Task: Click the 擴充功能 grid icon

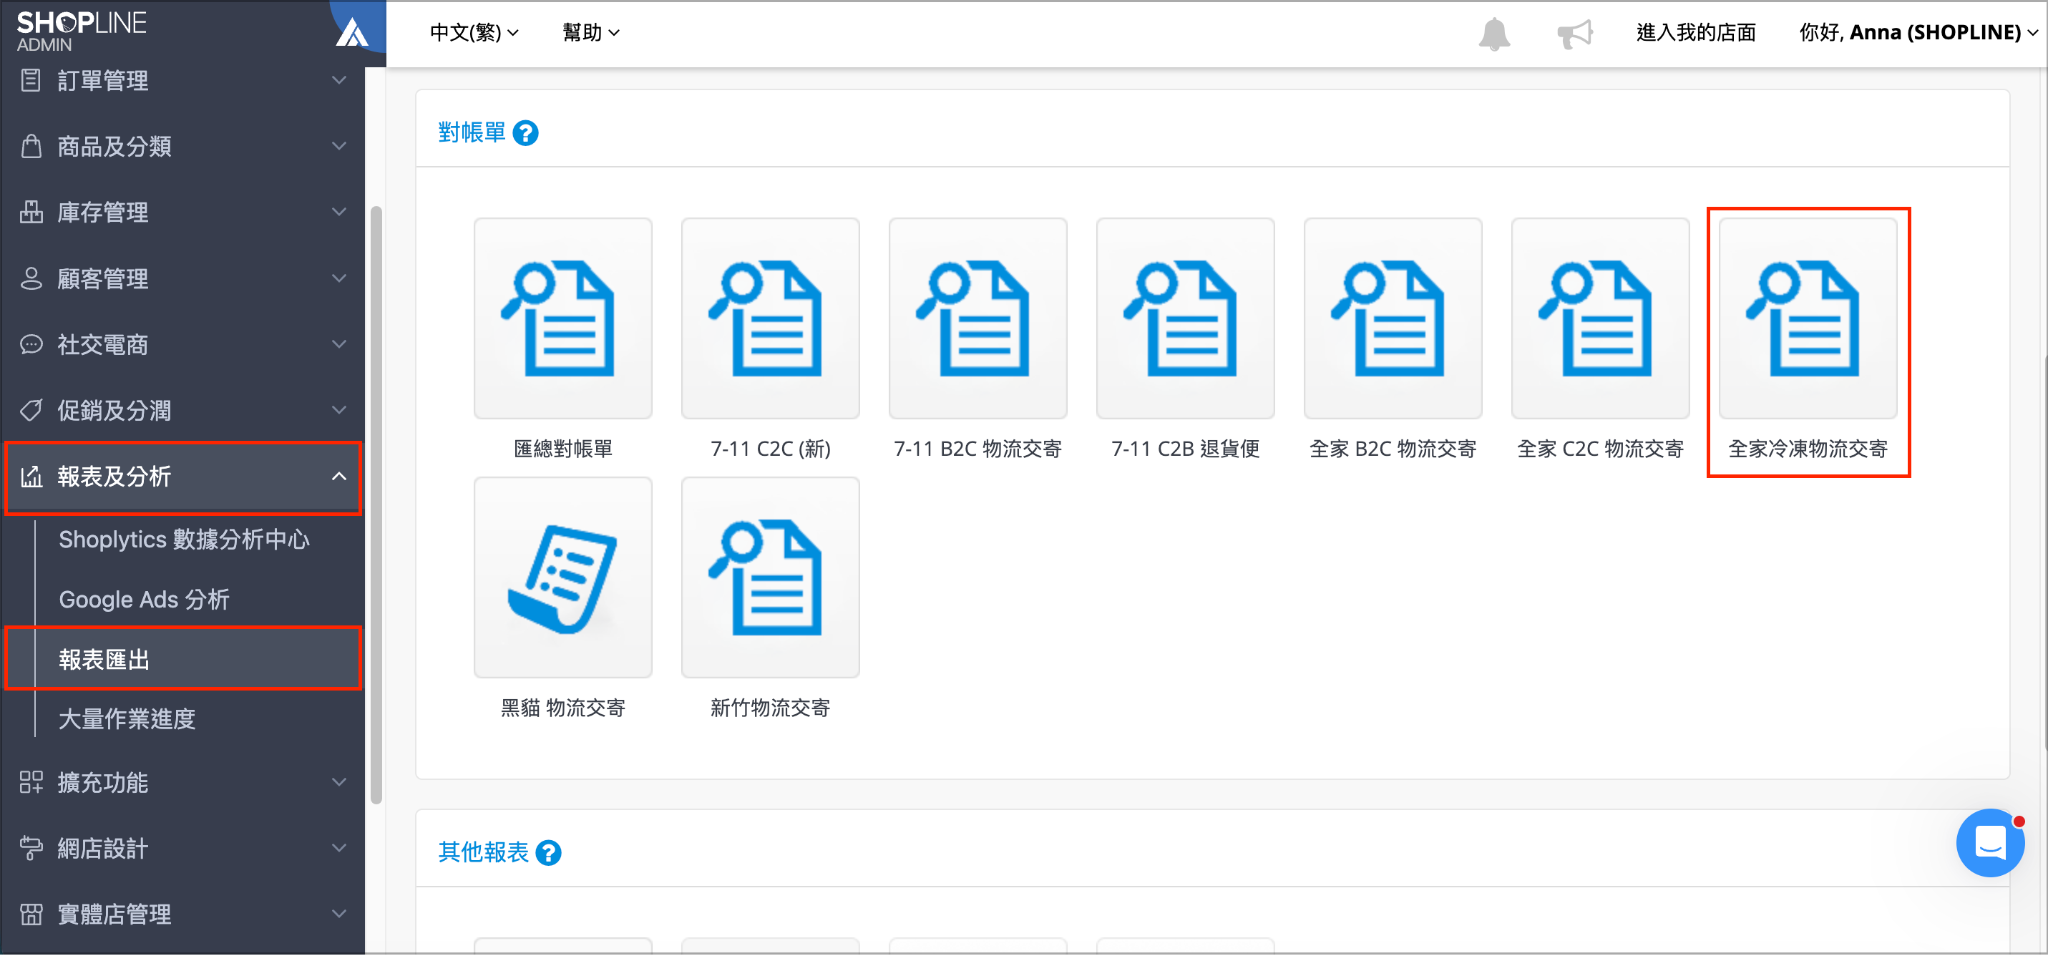Action: (x=31, y=782)
